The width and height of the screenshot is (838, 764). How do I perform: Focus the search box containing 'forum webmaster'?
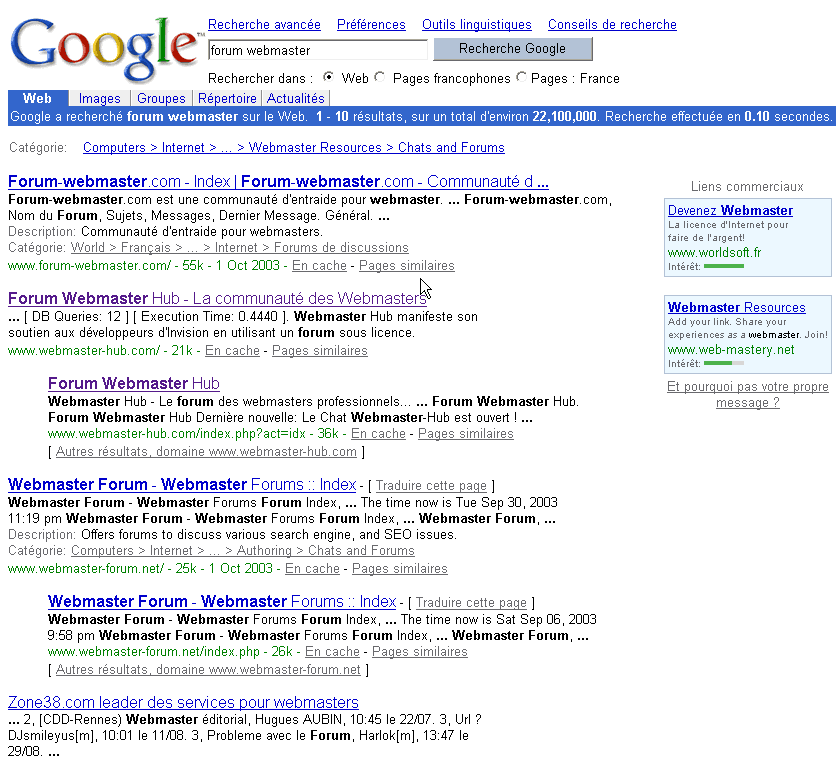click(x=317, y=50)
